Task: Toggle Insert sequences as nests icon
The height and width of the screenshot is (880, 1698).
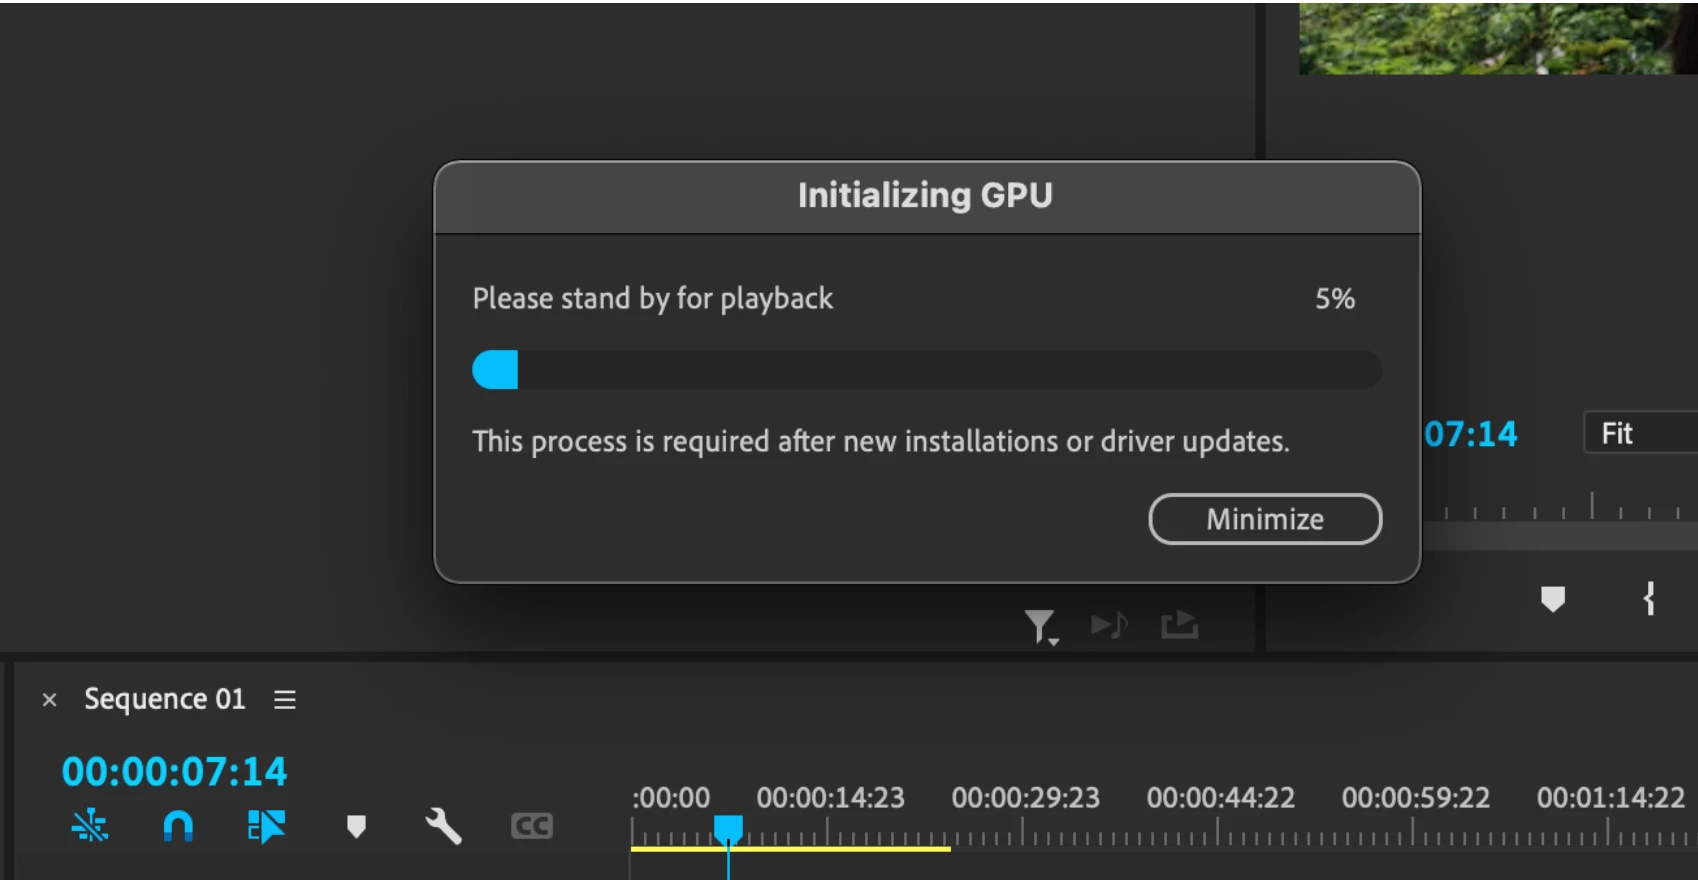Action: pos(90,826)
